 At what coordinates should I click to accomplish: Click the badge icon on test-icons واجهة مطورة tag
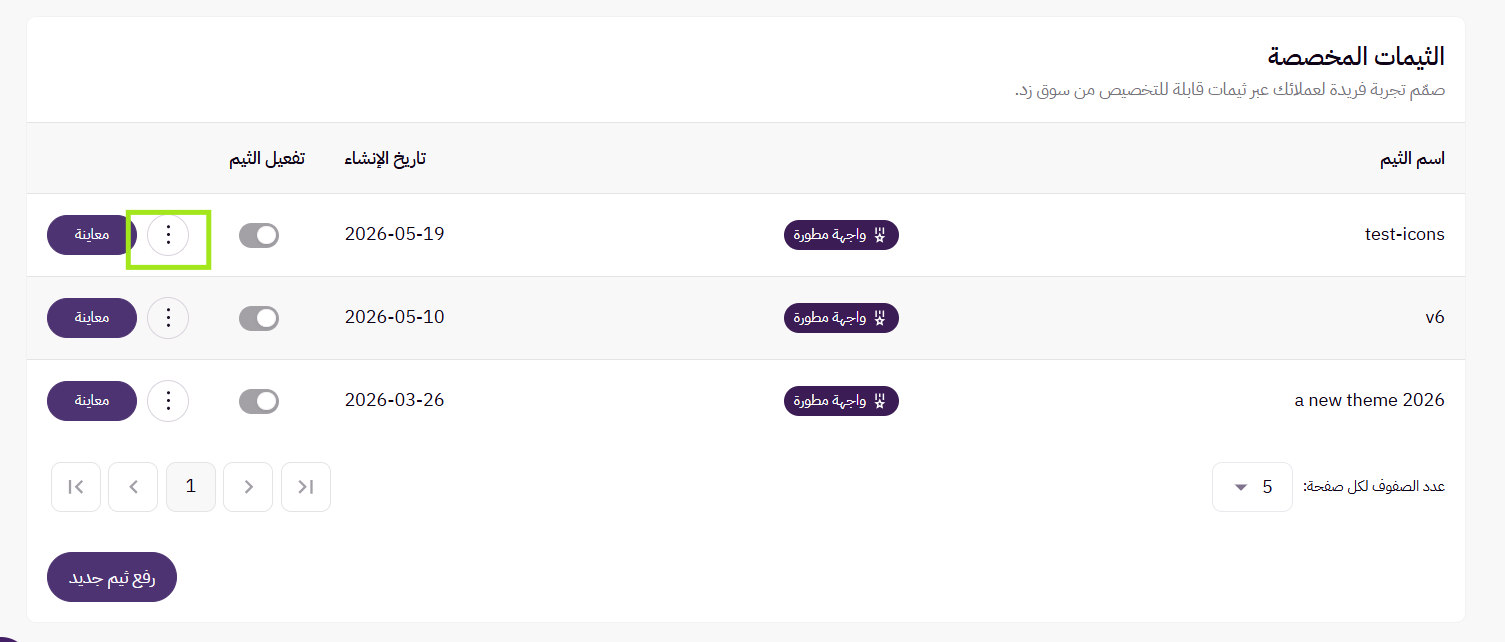coord(880,235)
